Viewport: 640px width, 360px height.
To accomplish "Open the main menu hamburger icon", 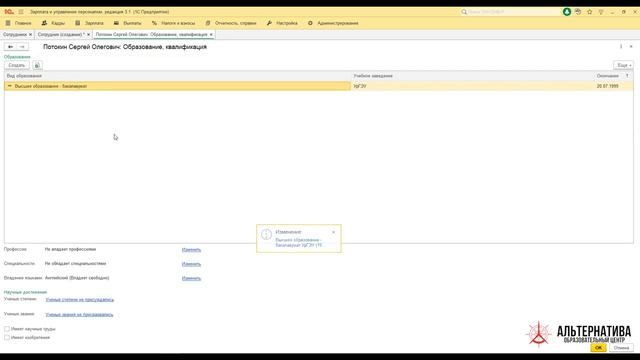I will coord(21,12).
